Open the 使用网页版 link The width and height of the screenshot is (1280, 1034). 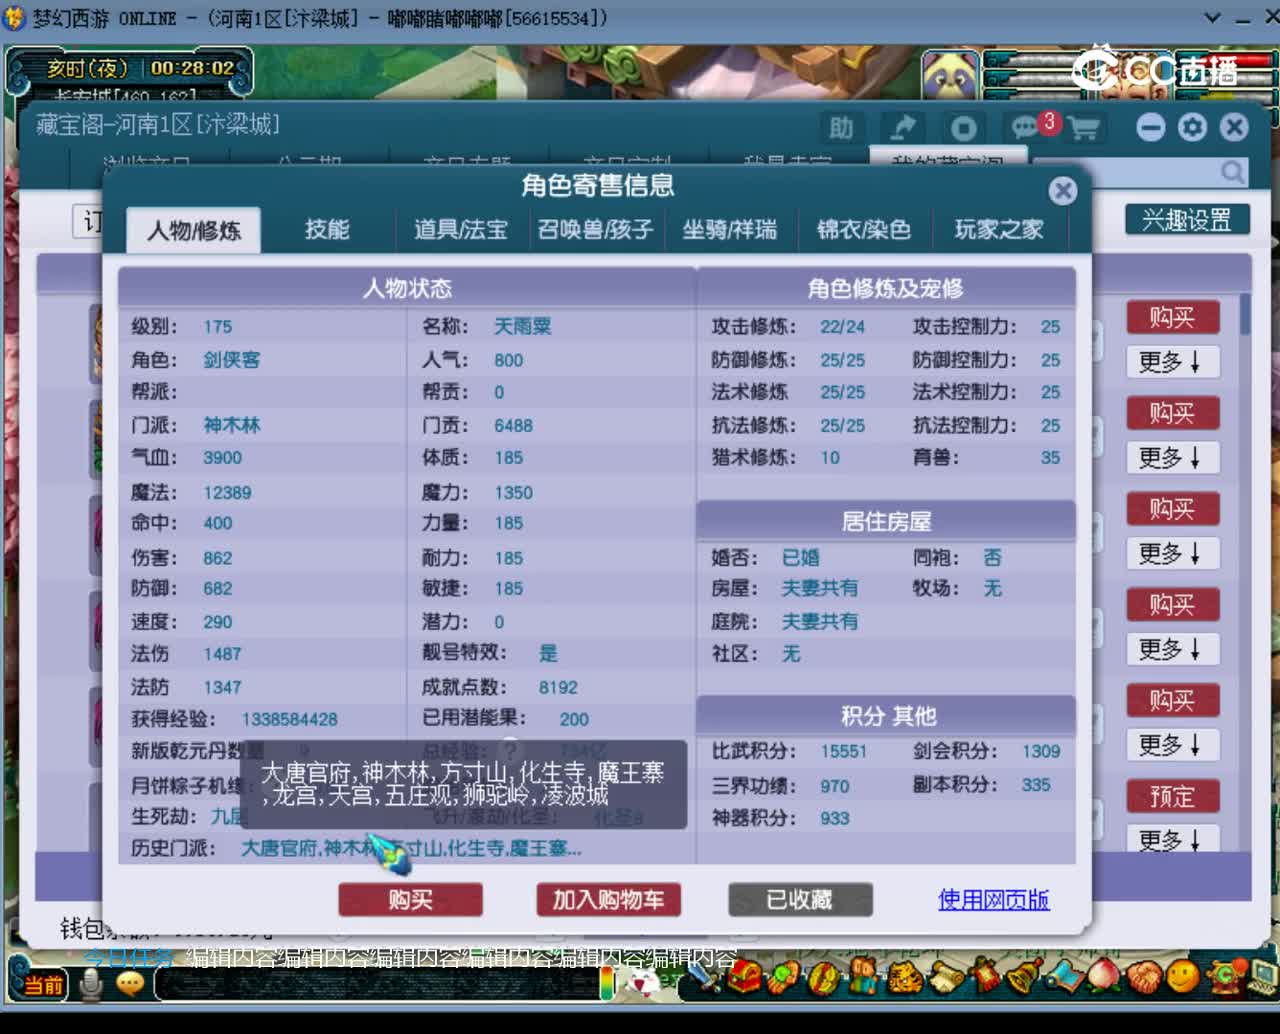pyautogui.click(x=993, y=900)
